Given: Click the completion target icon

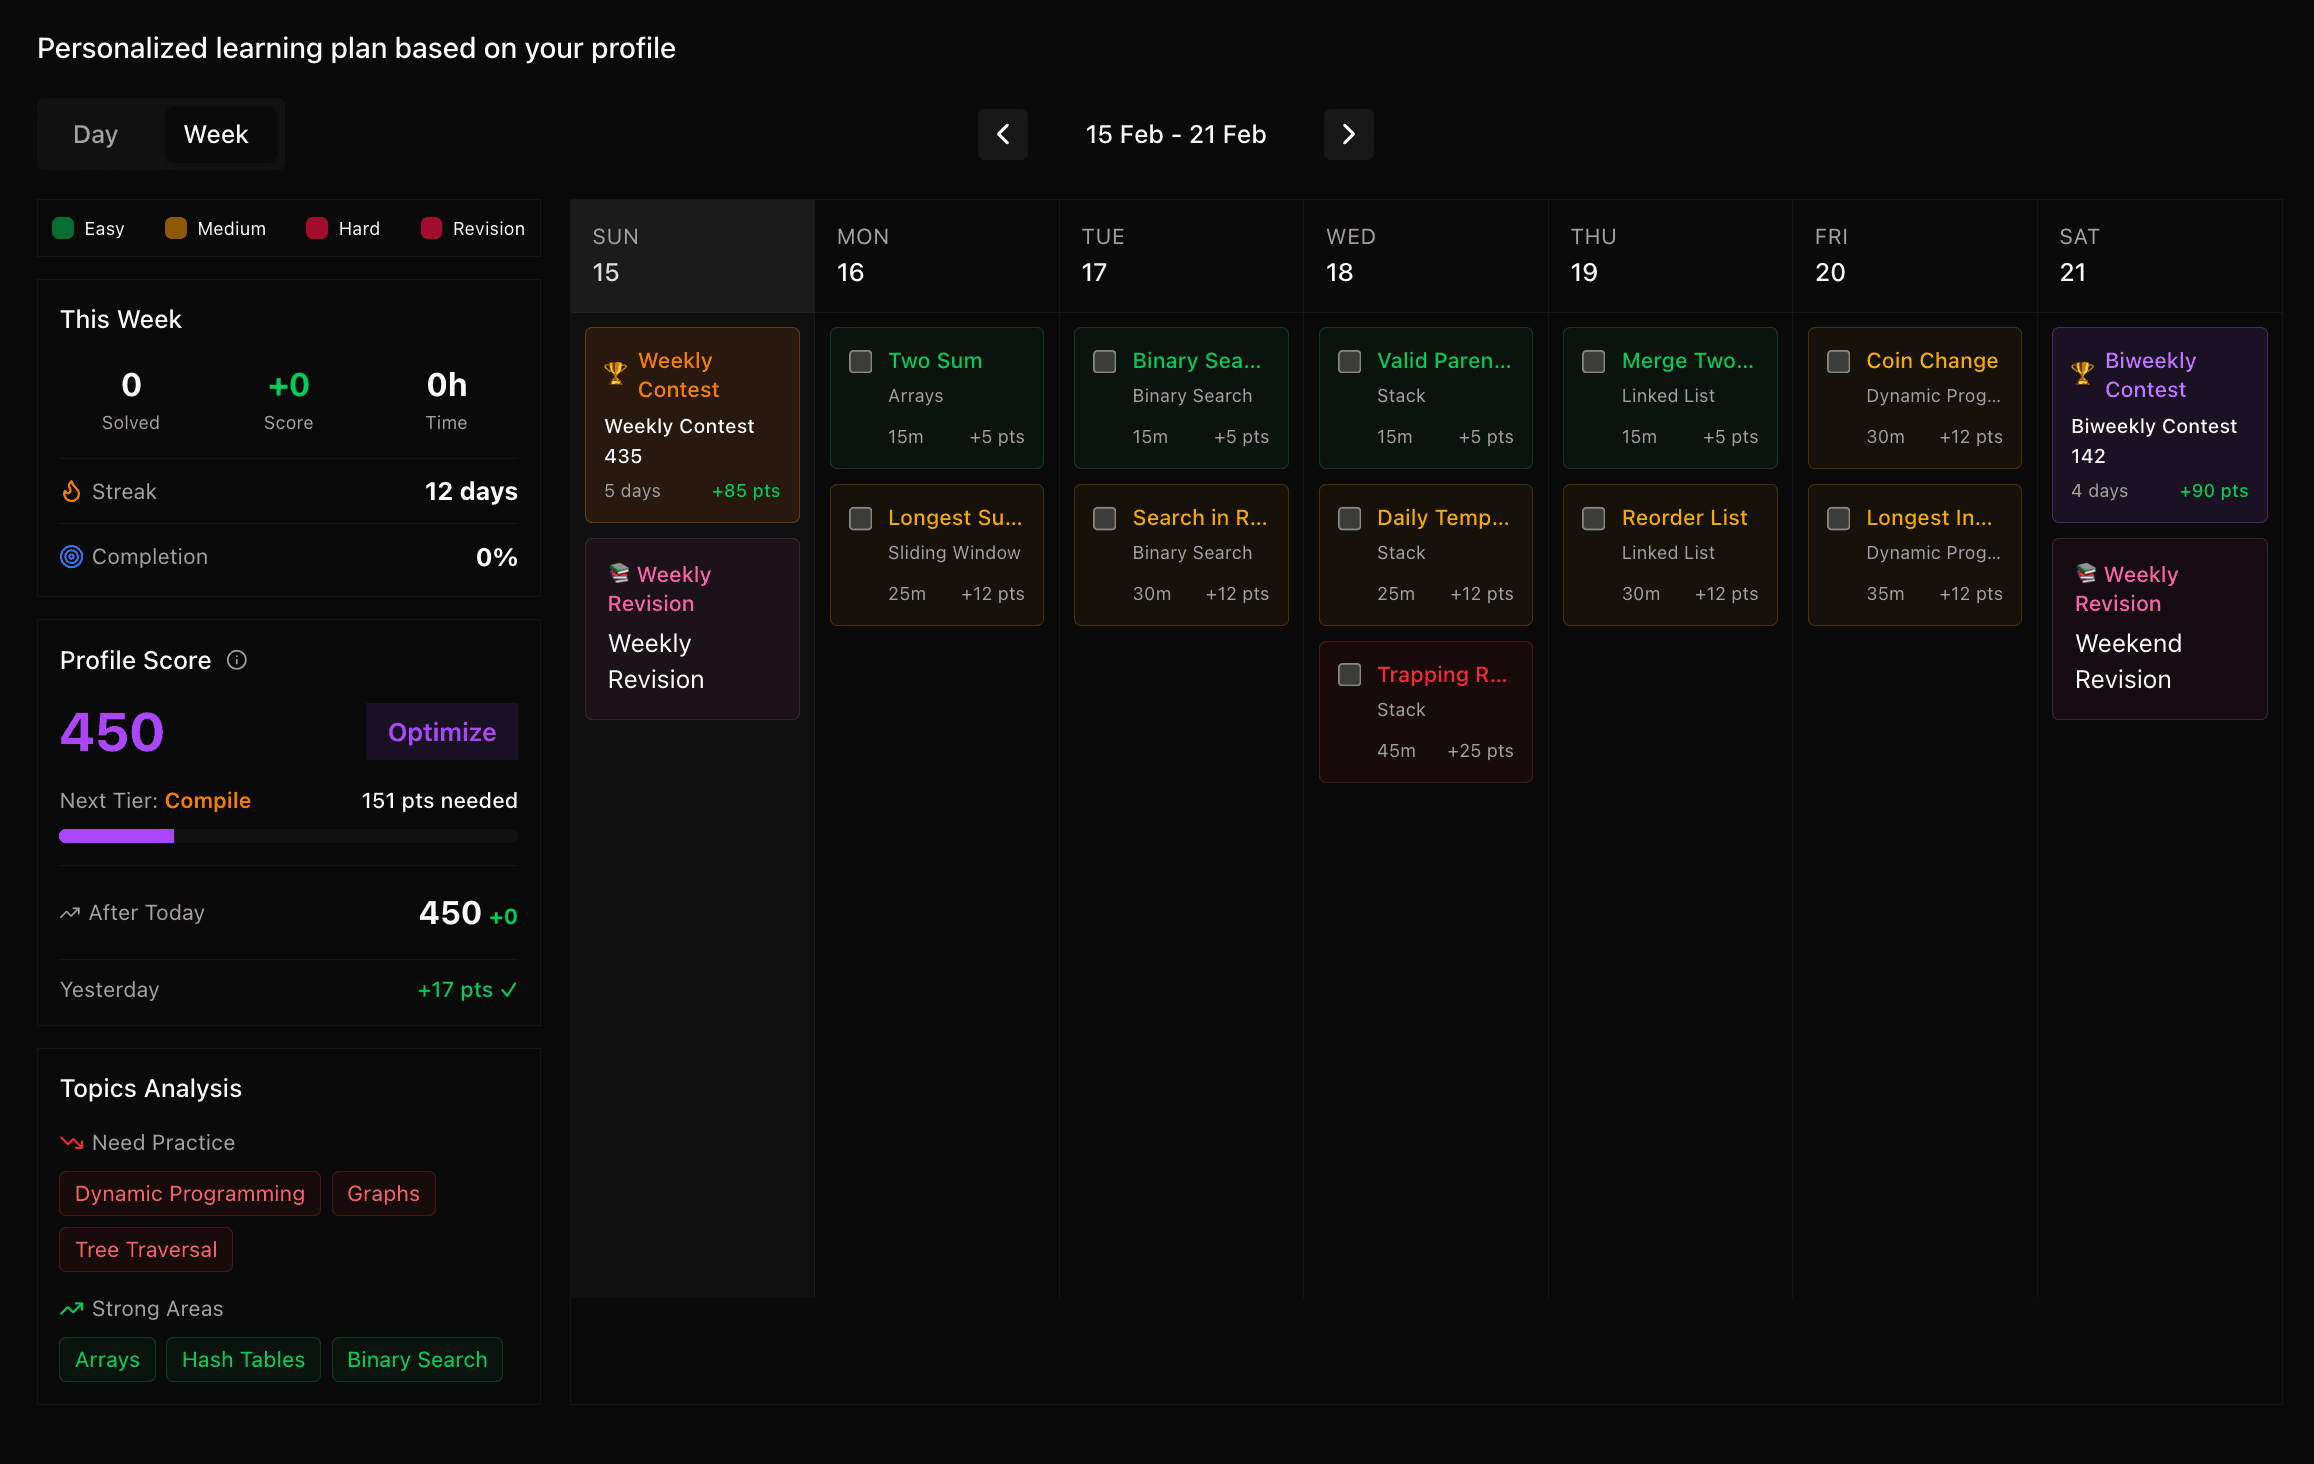Looking at the screenshot, I should tap(71, 557).
